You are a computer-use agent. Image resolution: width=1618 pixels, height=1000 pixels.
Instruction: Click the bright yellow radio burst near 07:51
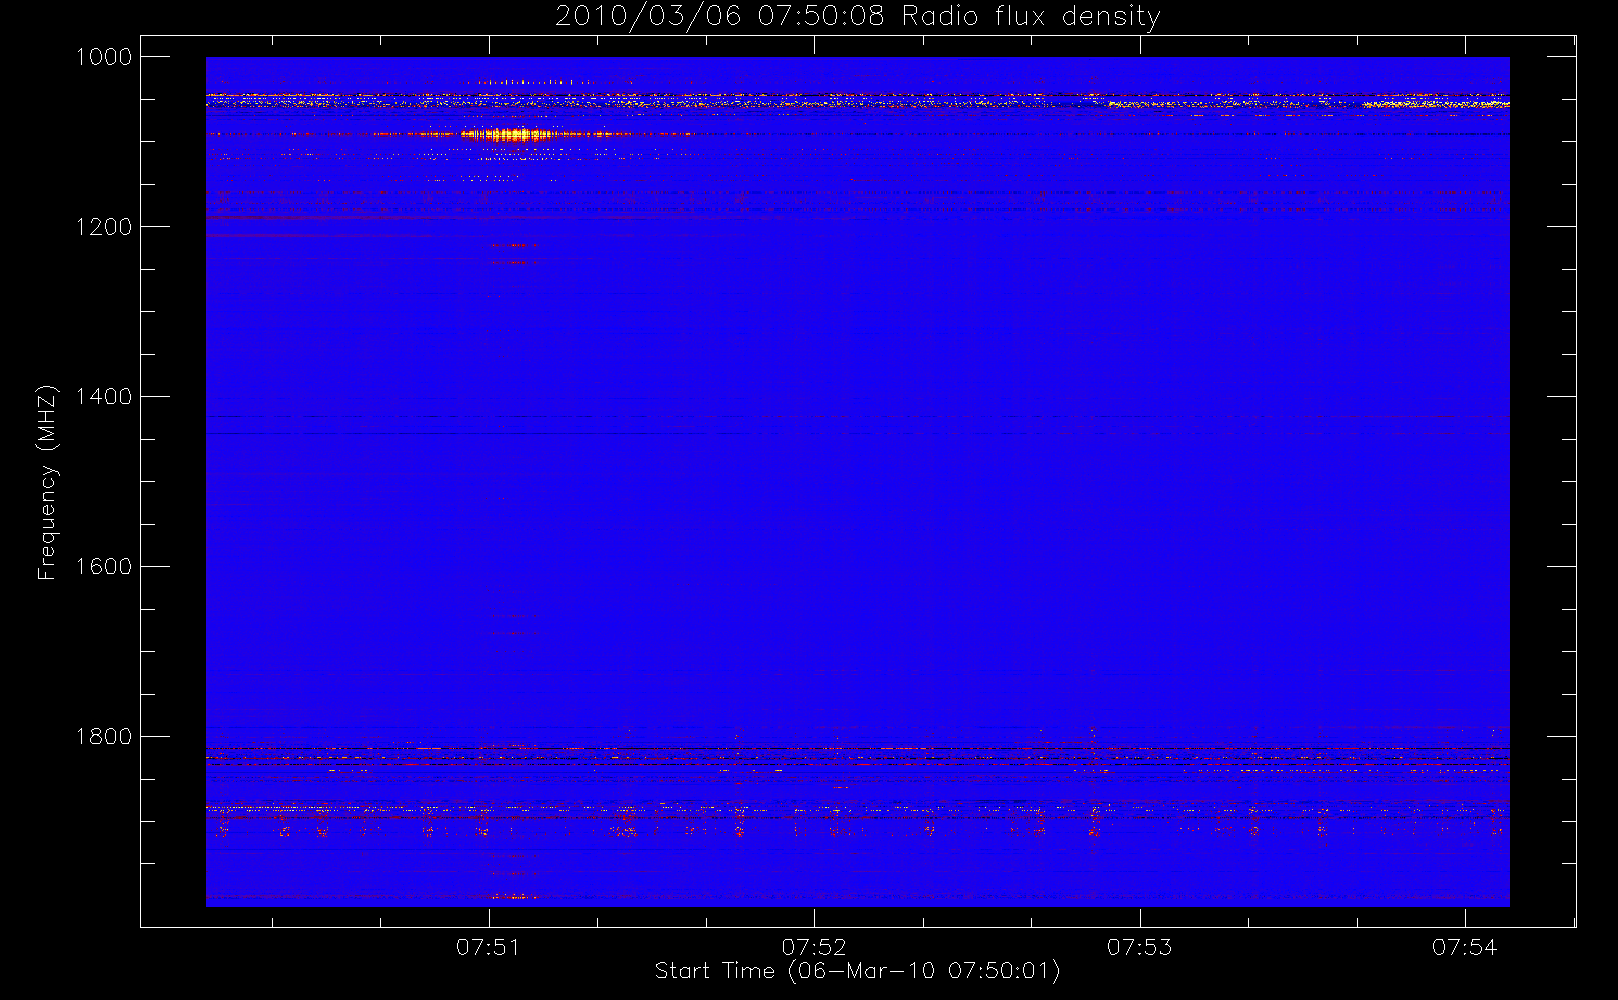click(x=512, y=134)
